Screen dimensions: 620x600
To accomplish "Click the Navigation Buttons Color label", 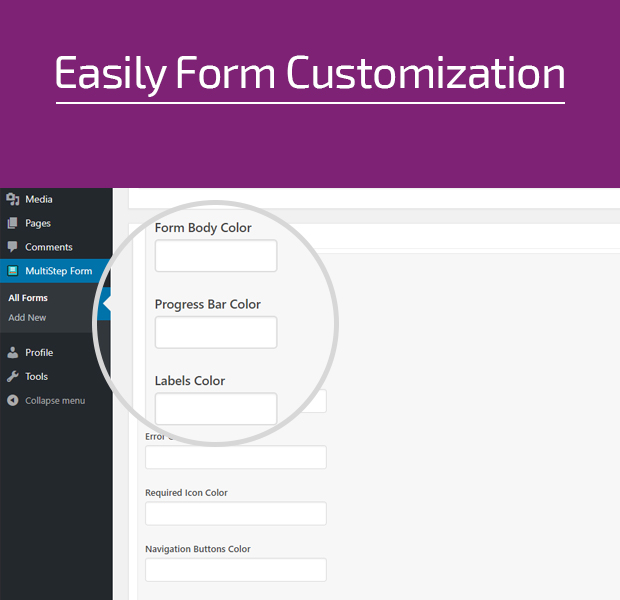I will 198,549.
